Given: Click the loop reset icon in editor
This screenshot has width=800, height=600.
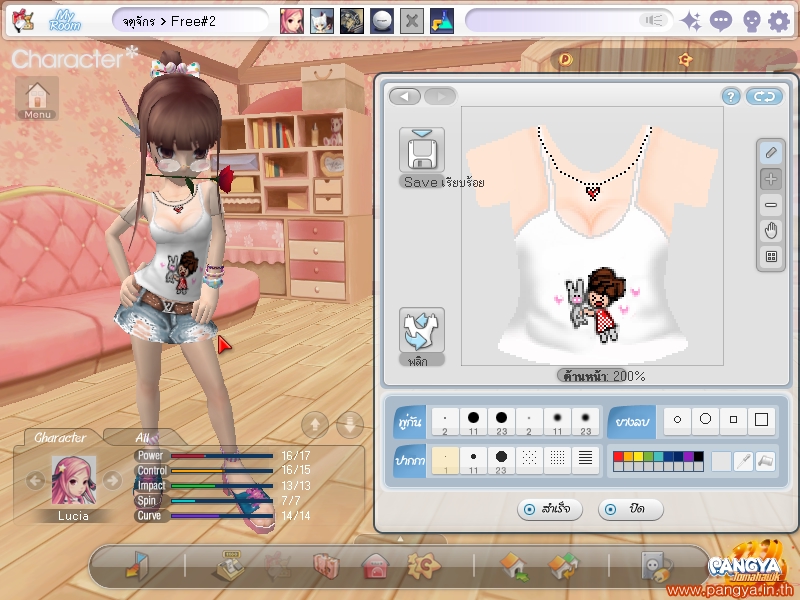Looking at the screenshot, I should (764, 96).
